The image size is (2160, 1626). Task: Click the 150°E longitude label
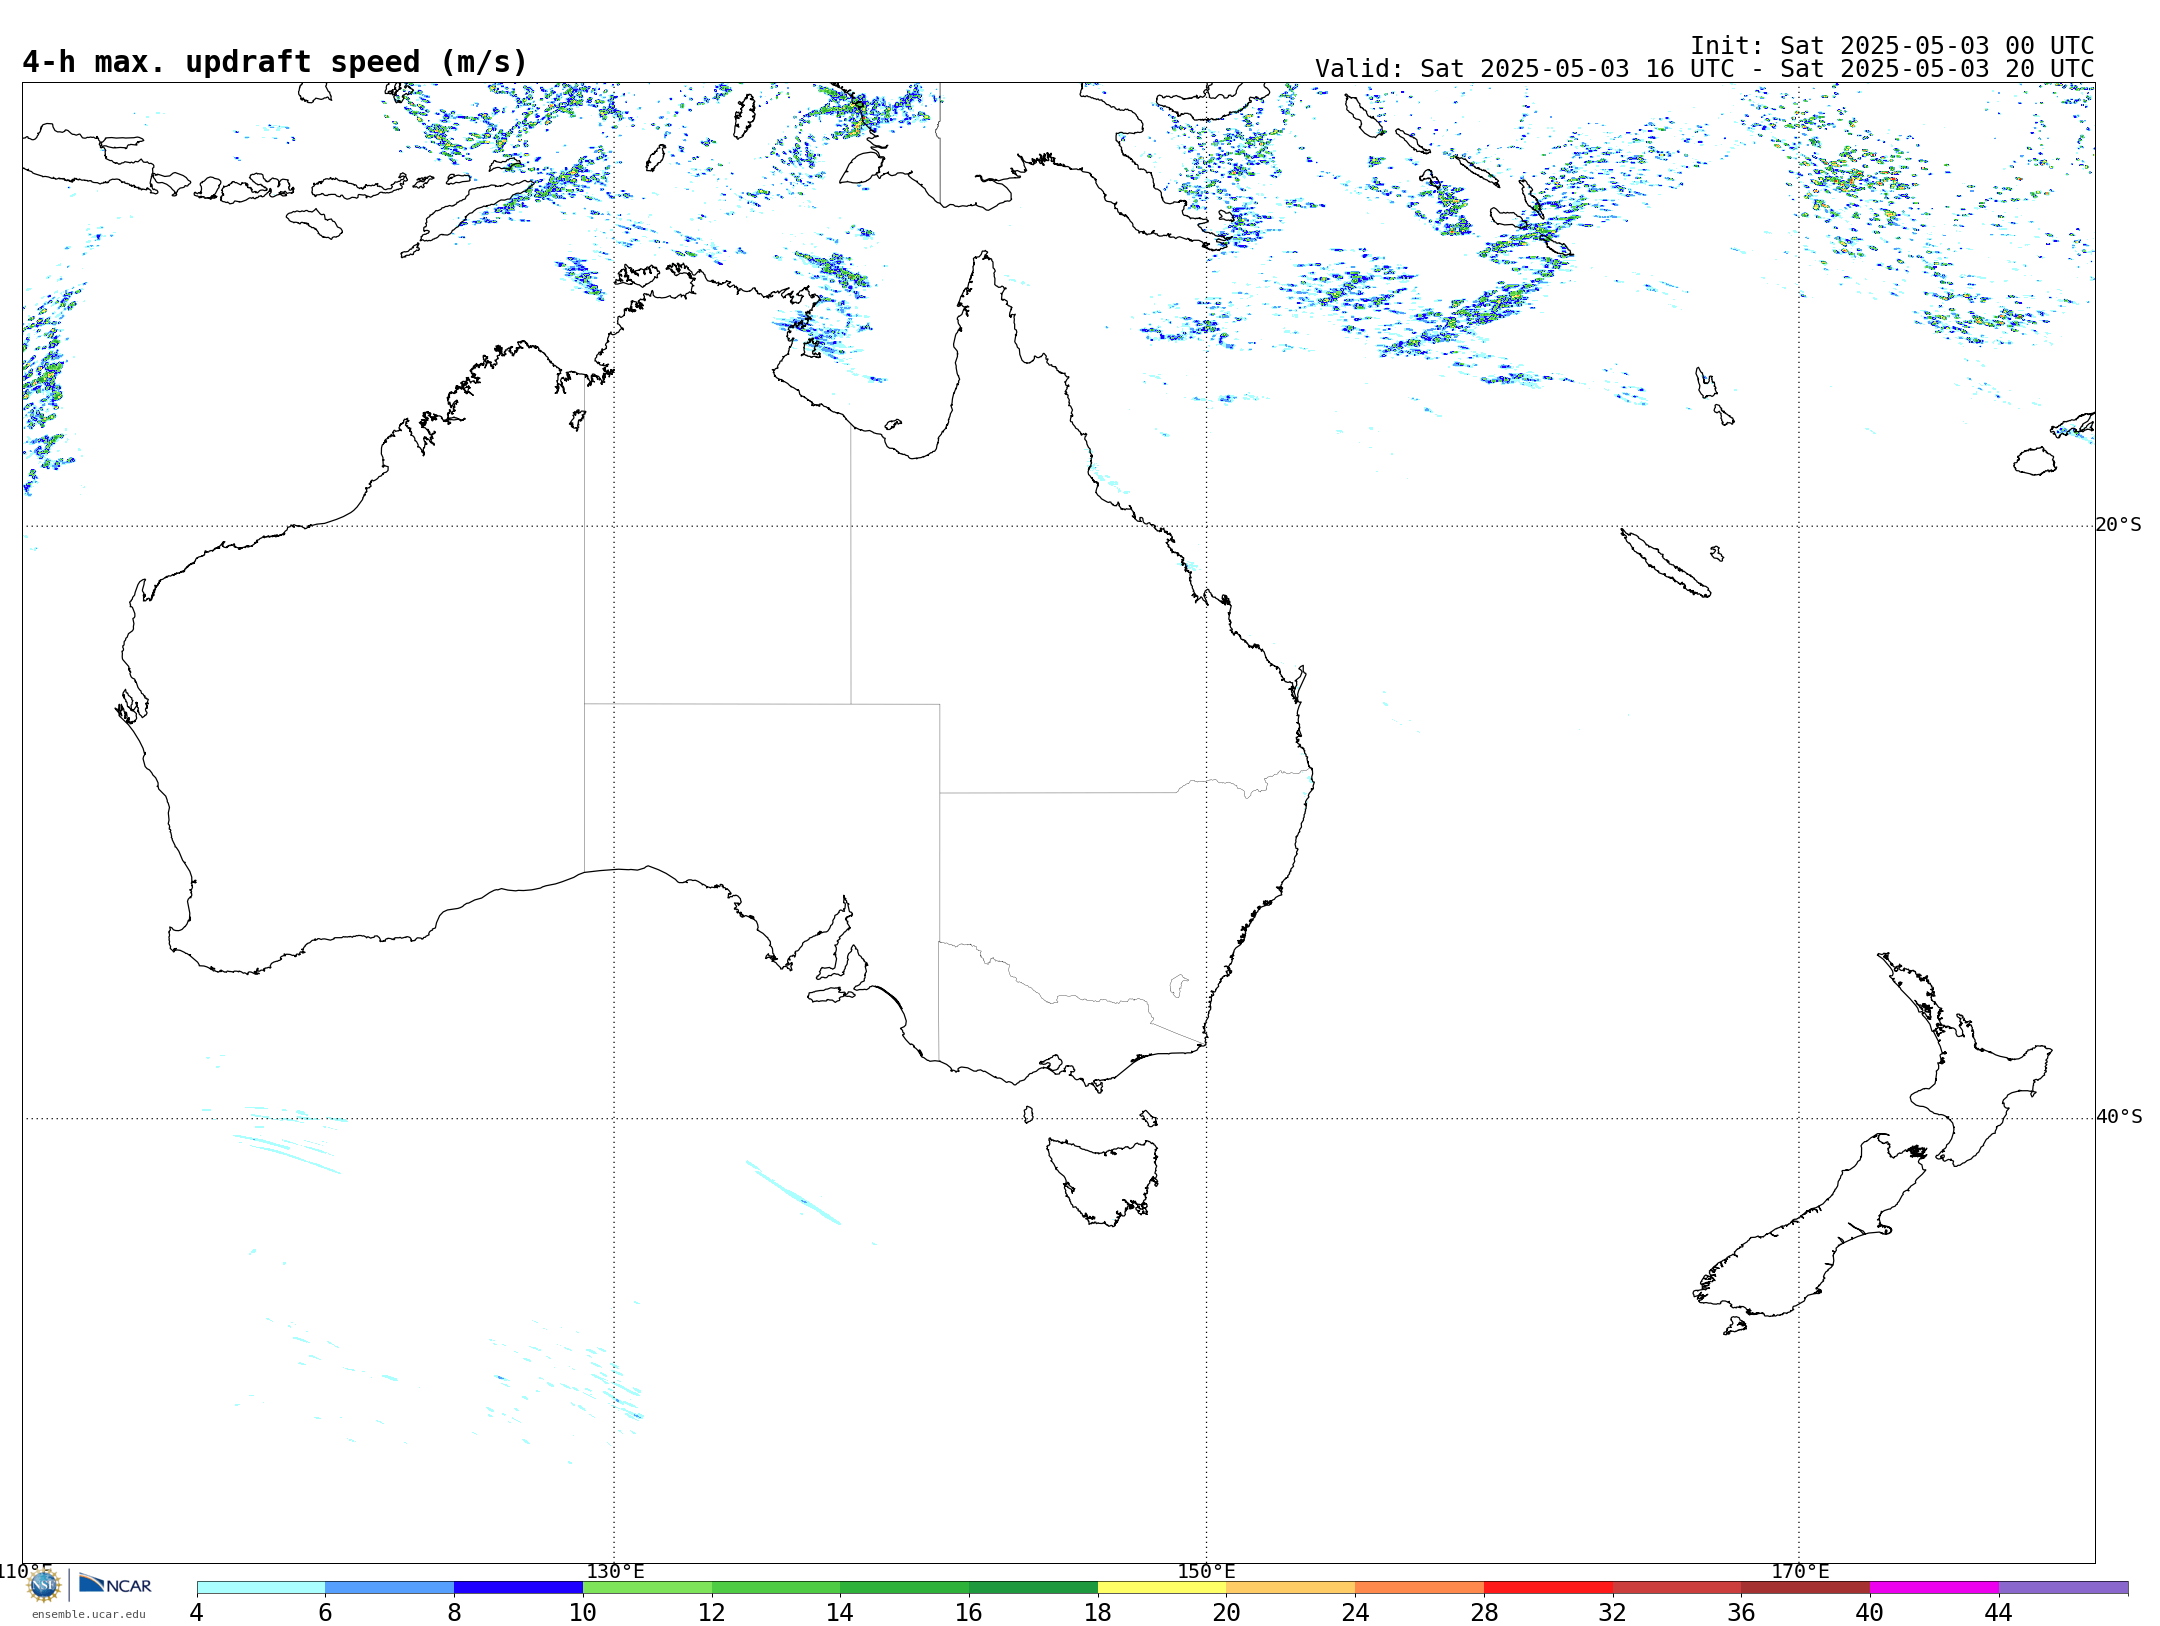pyautogui.click(x=1206, y=1572)
